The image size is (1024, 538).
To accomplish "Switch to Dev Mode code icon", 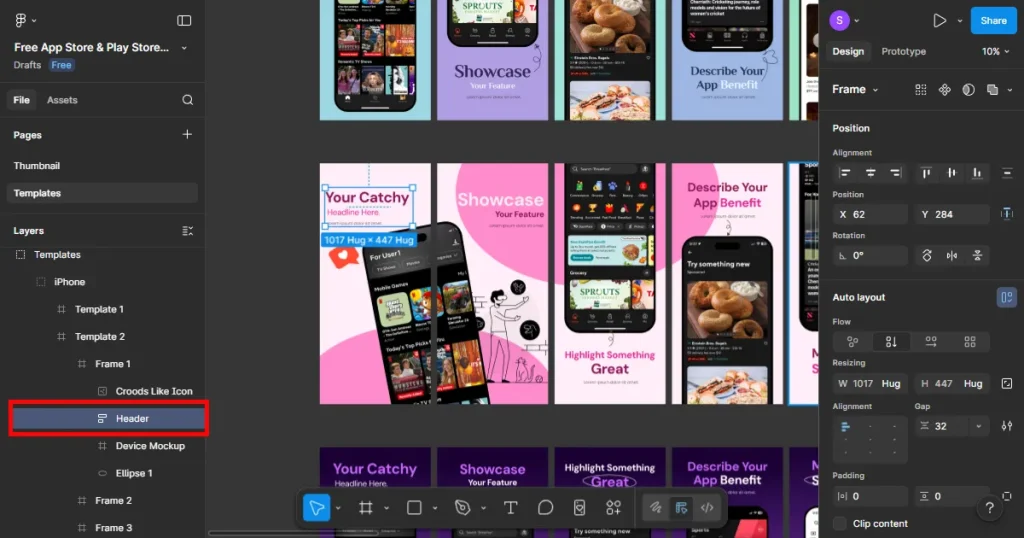I will click(x=707, y=507).
